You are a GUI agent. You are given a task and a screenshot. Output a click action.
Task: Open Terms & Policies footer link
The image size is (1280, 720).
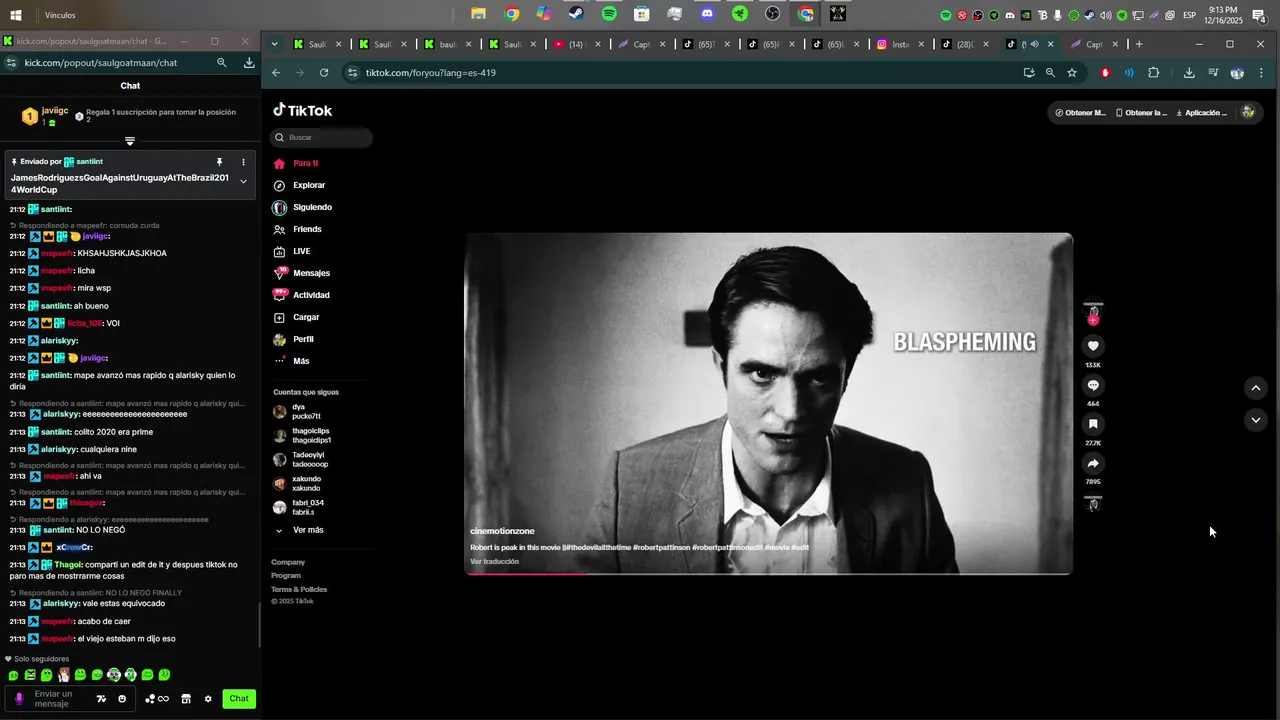point(299,589)
